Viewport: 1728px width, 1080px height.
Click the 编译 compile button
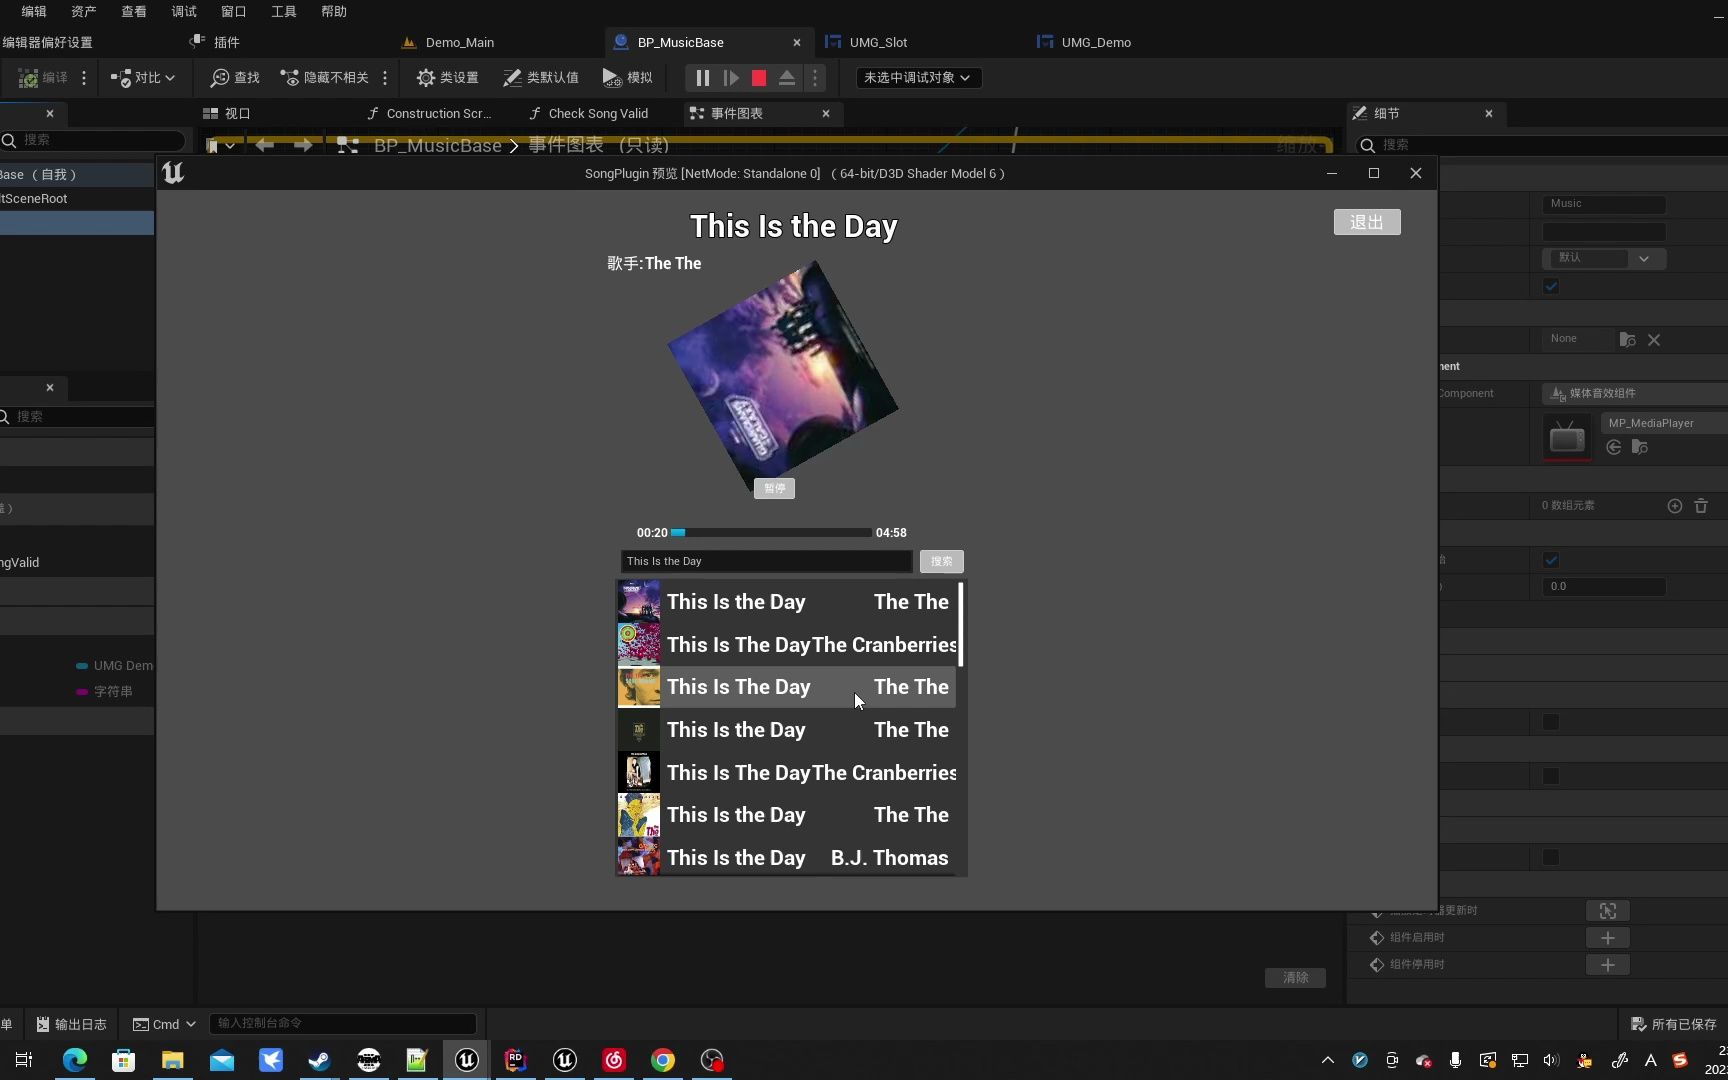pyautogui.click(x=43, y=78)
